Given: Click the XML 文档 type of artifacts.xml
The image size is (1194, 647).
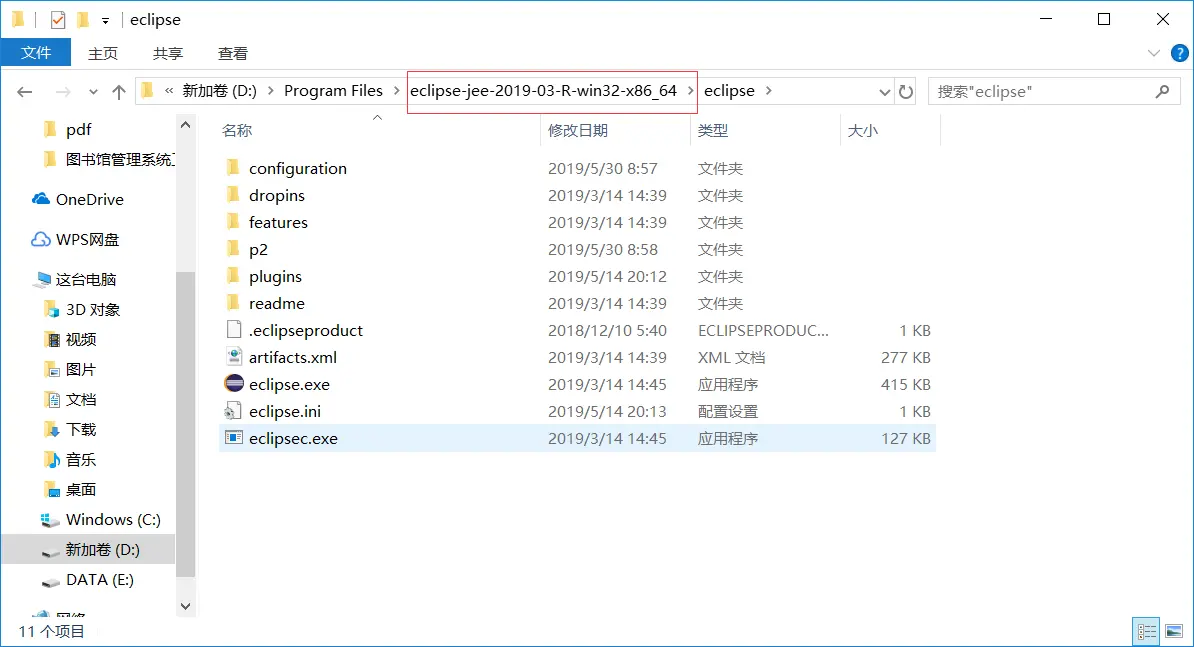Looking at the screenshot, I should coord(731,357).
